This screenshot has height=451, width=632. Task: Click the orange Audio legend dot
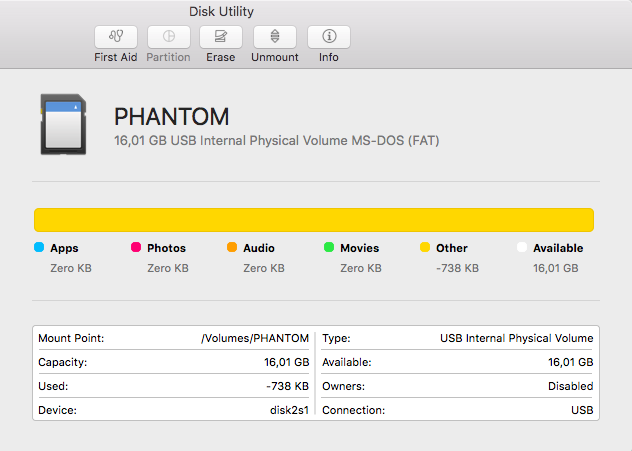click(232, 247)
